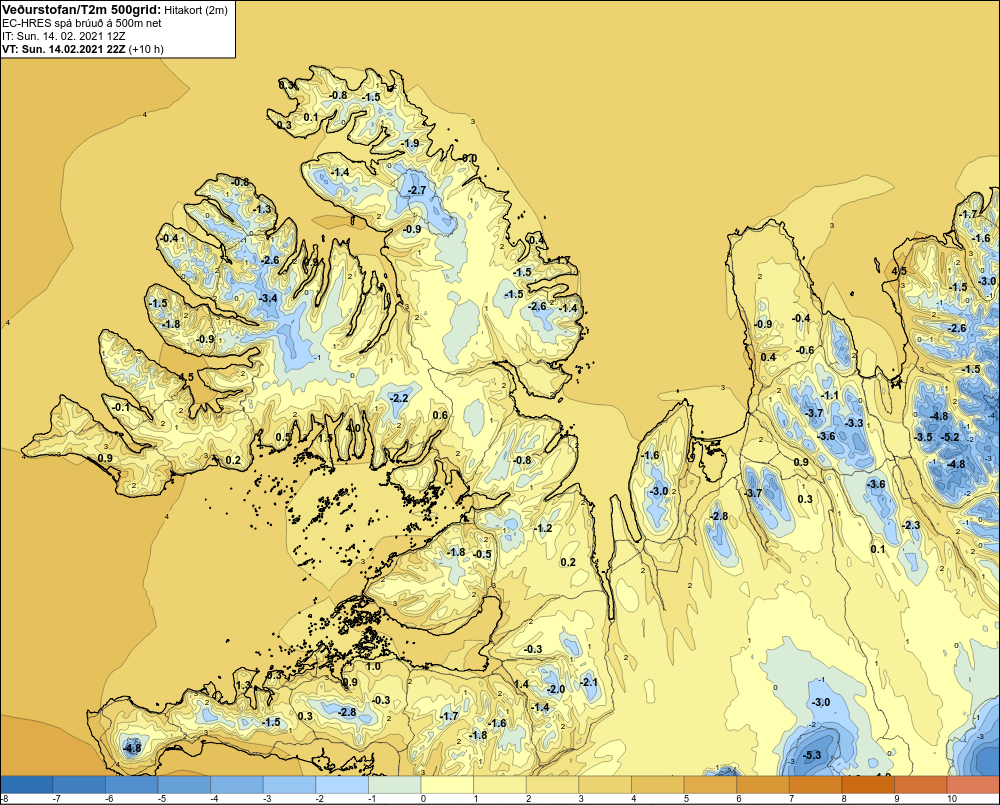
Task: Click the "-3.5" temperature value on the right
Action: [923, 437]
